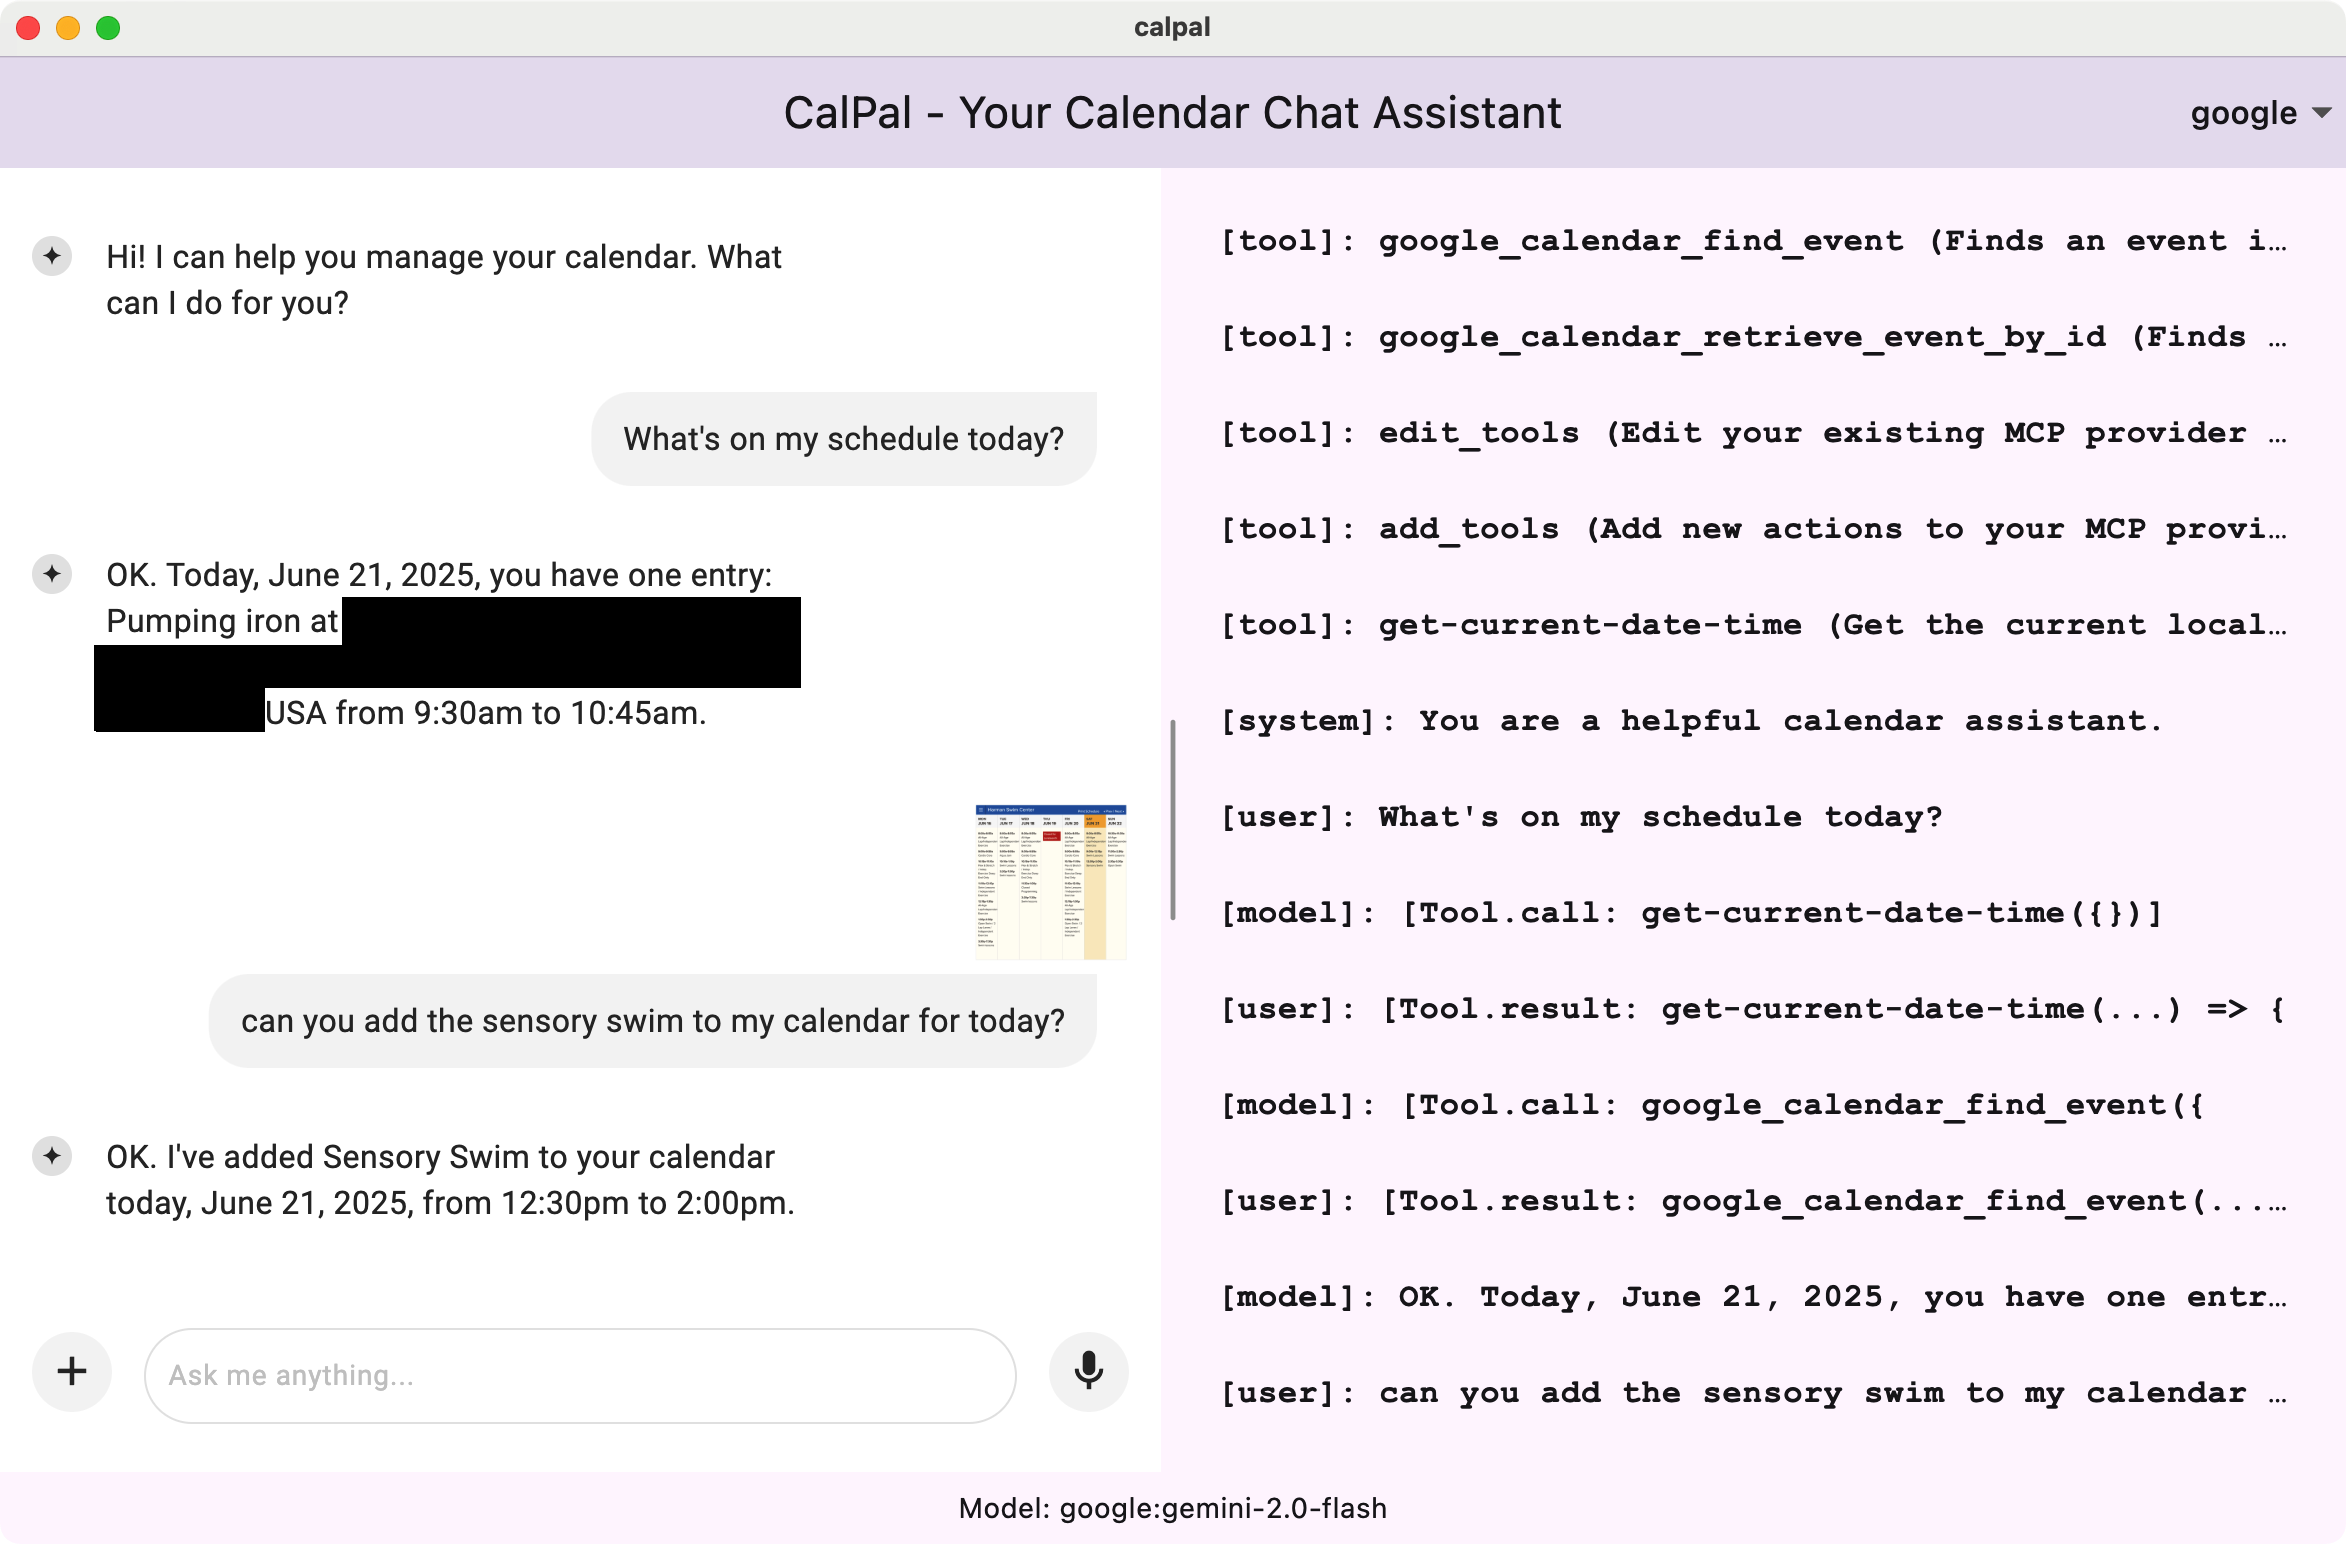
Task: Activate the voice input microphone
Action: pos(1088,1372)
